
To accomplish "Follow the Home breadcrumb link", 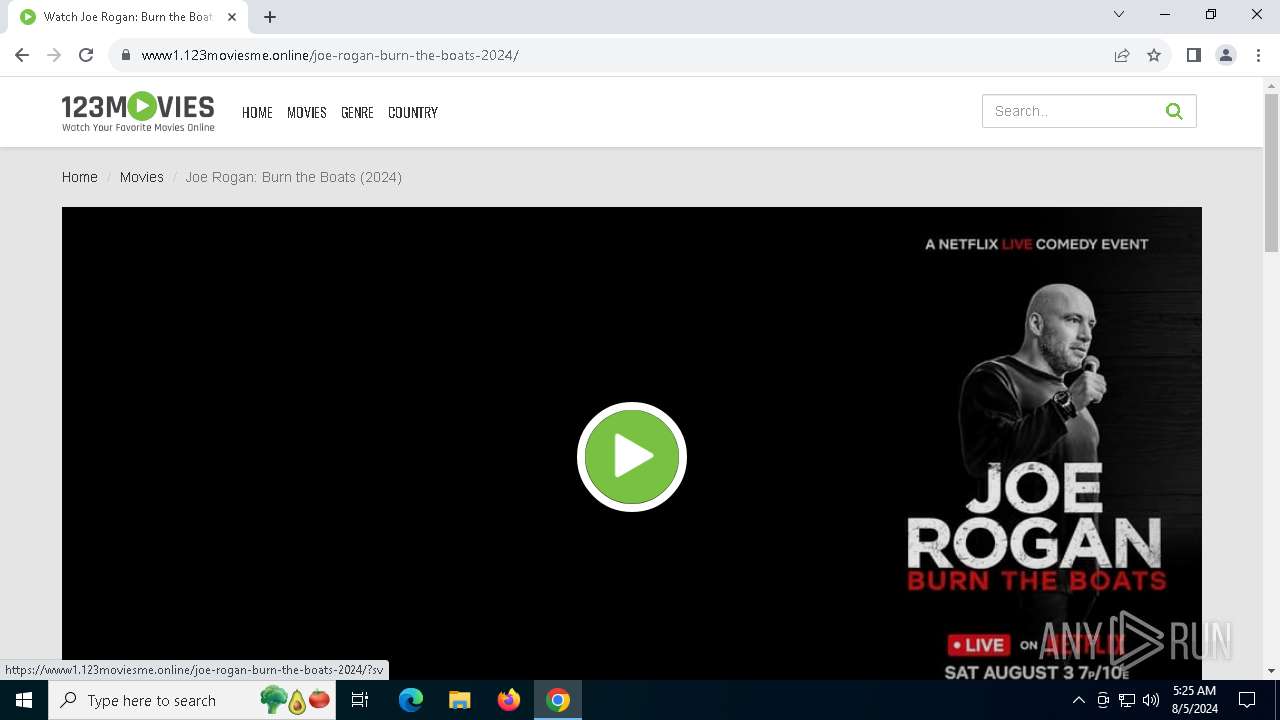I will (80, 177).
